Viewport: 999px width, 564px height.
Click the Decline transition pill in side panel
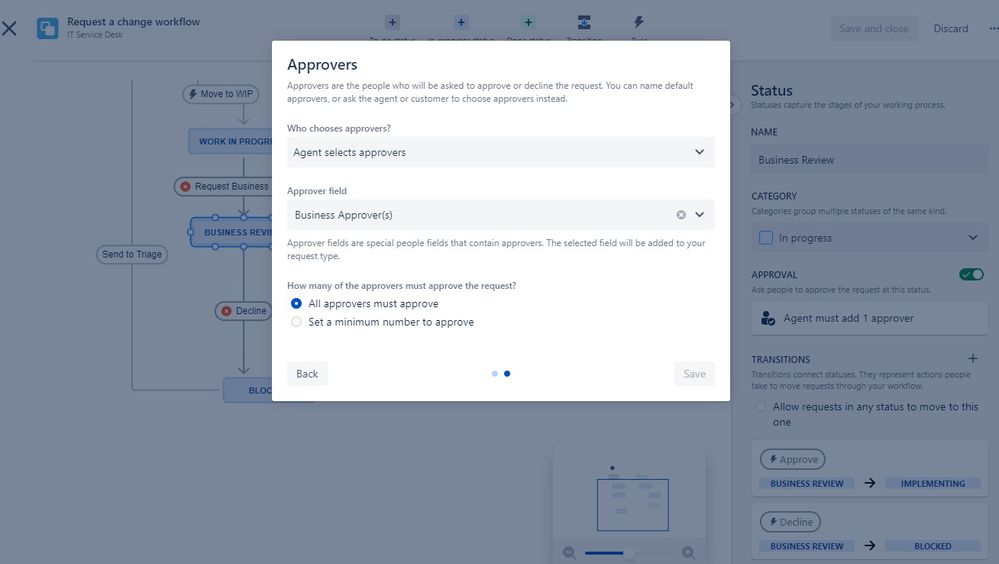pyautogui.click(x=790, y=522)
